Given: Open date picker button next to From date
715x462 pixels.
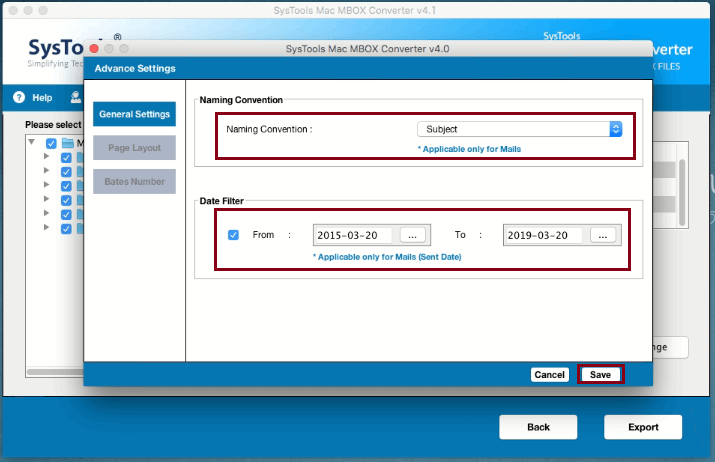Looking at the screenshot, I should click(x=412, y=235).
